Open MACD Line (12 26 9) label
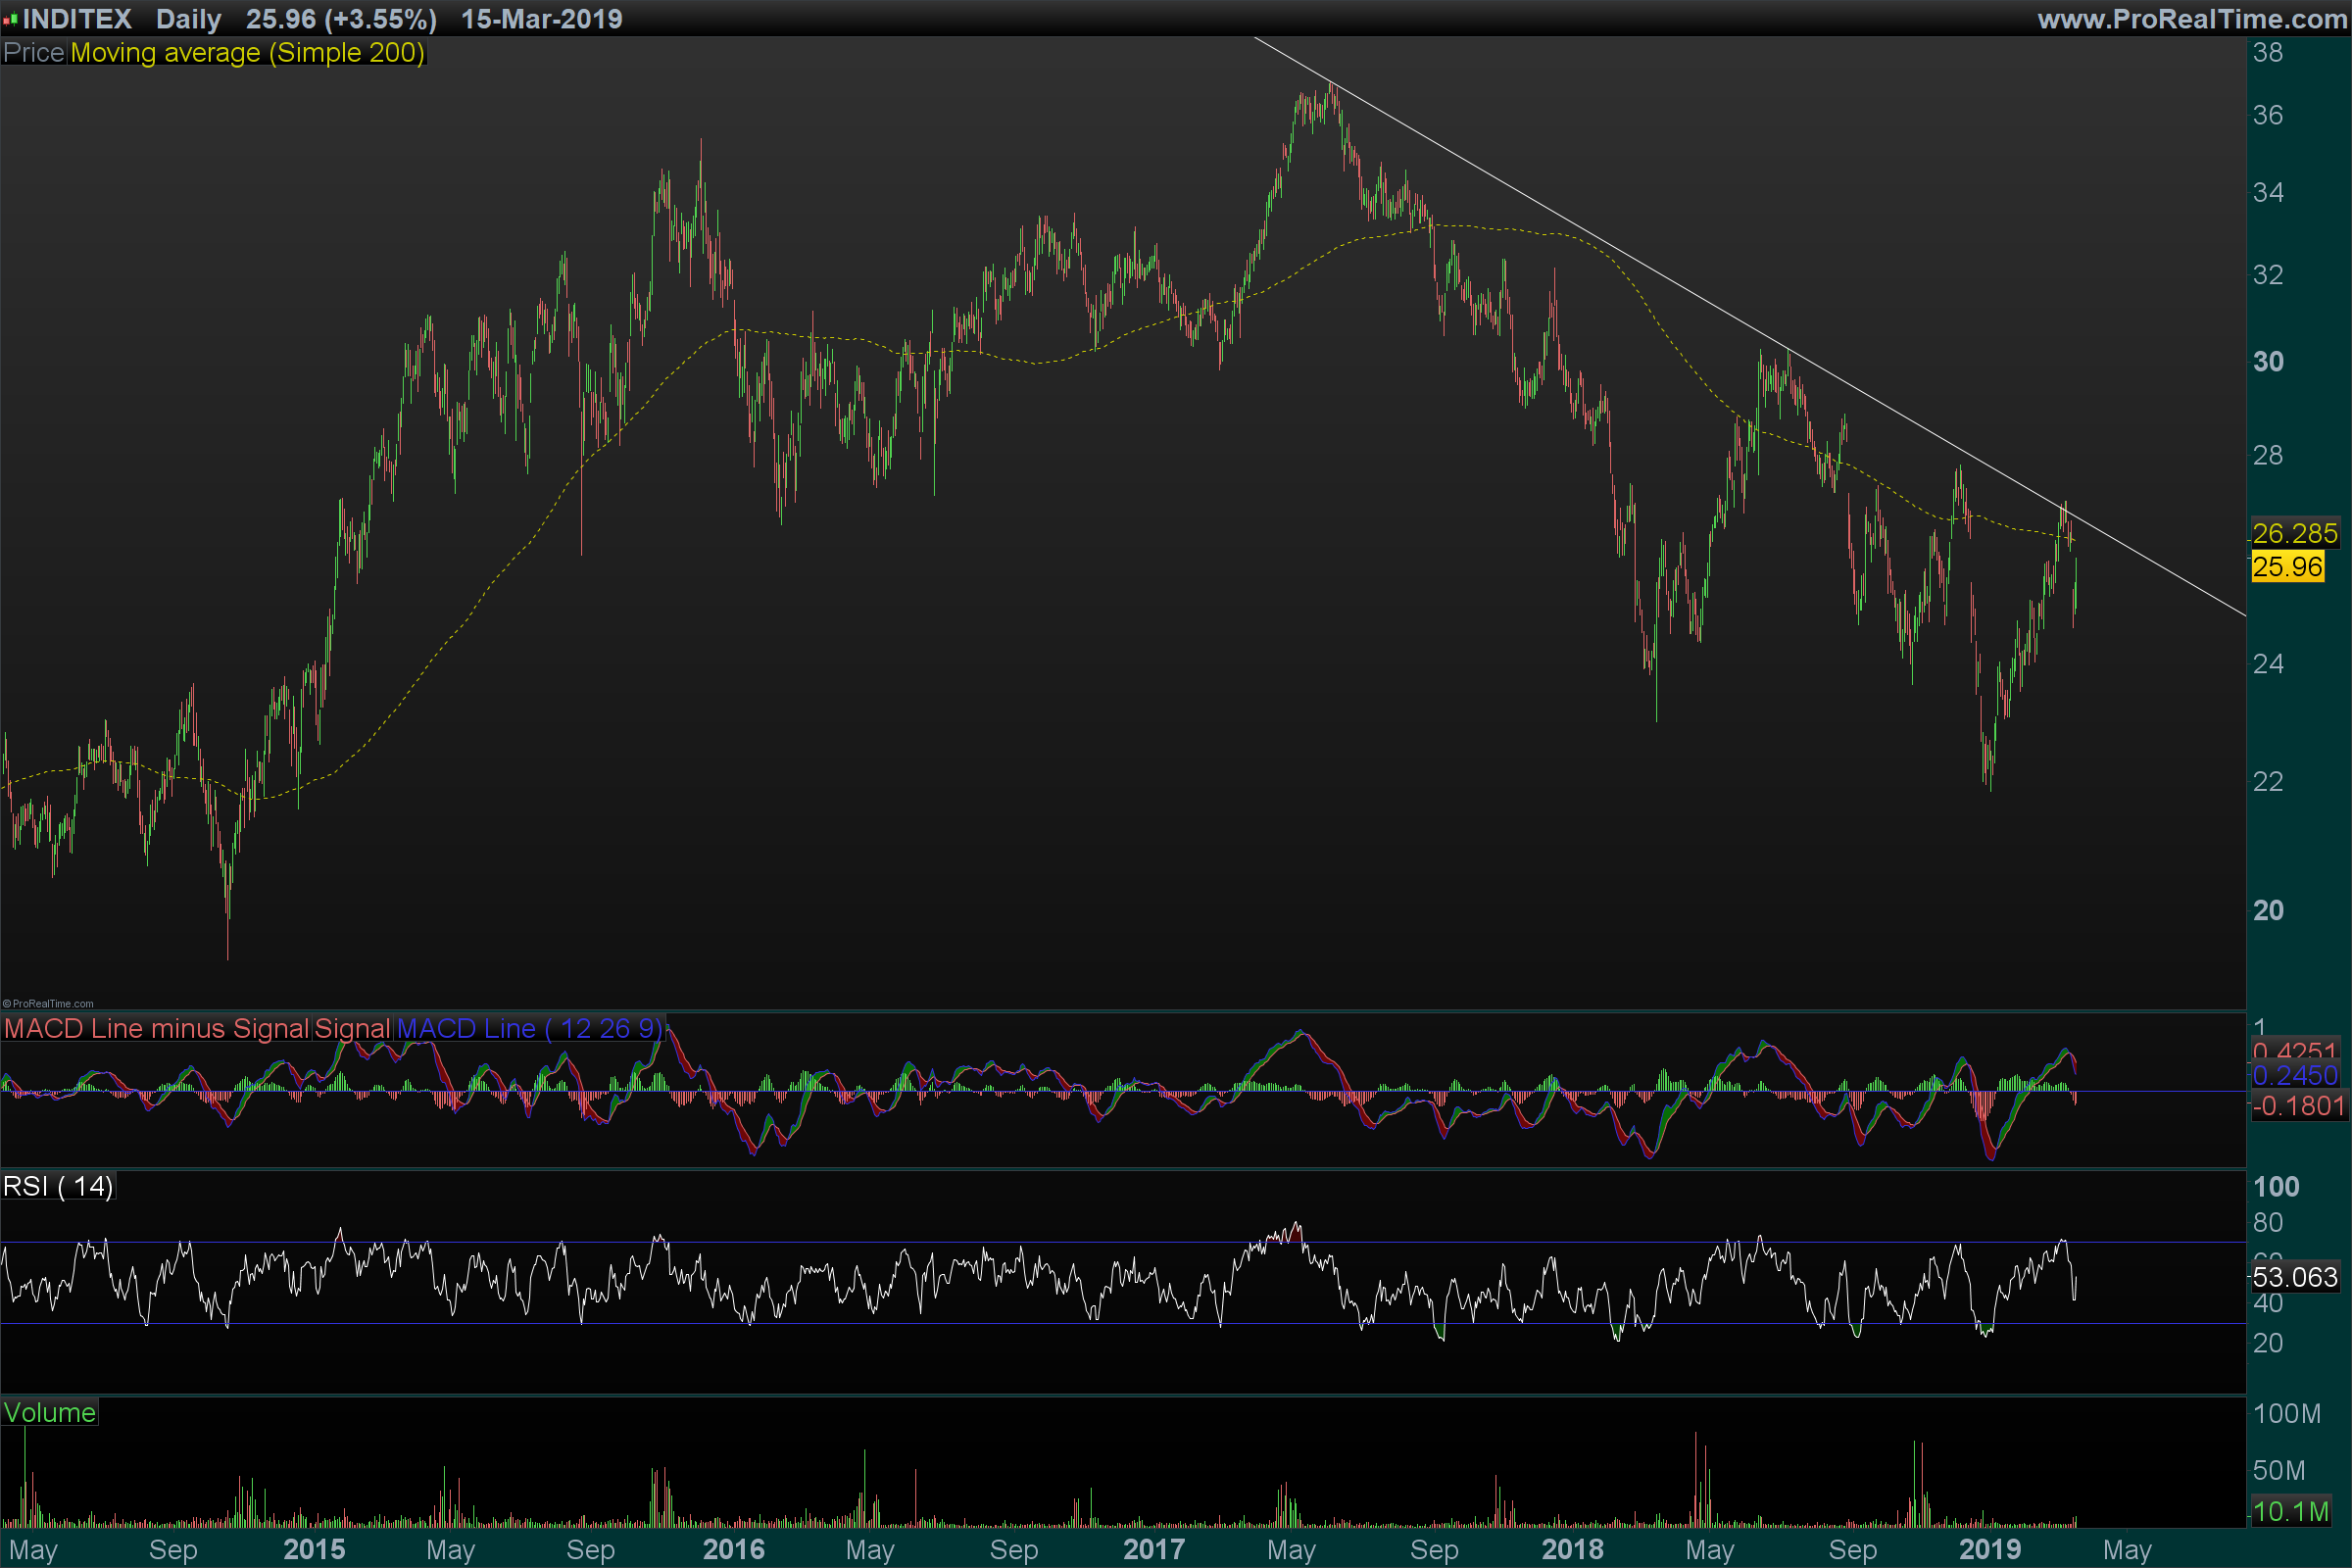The width and height of the screenshot is (2352, 1568). click(529, 1028)
